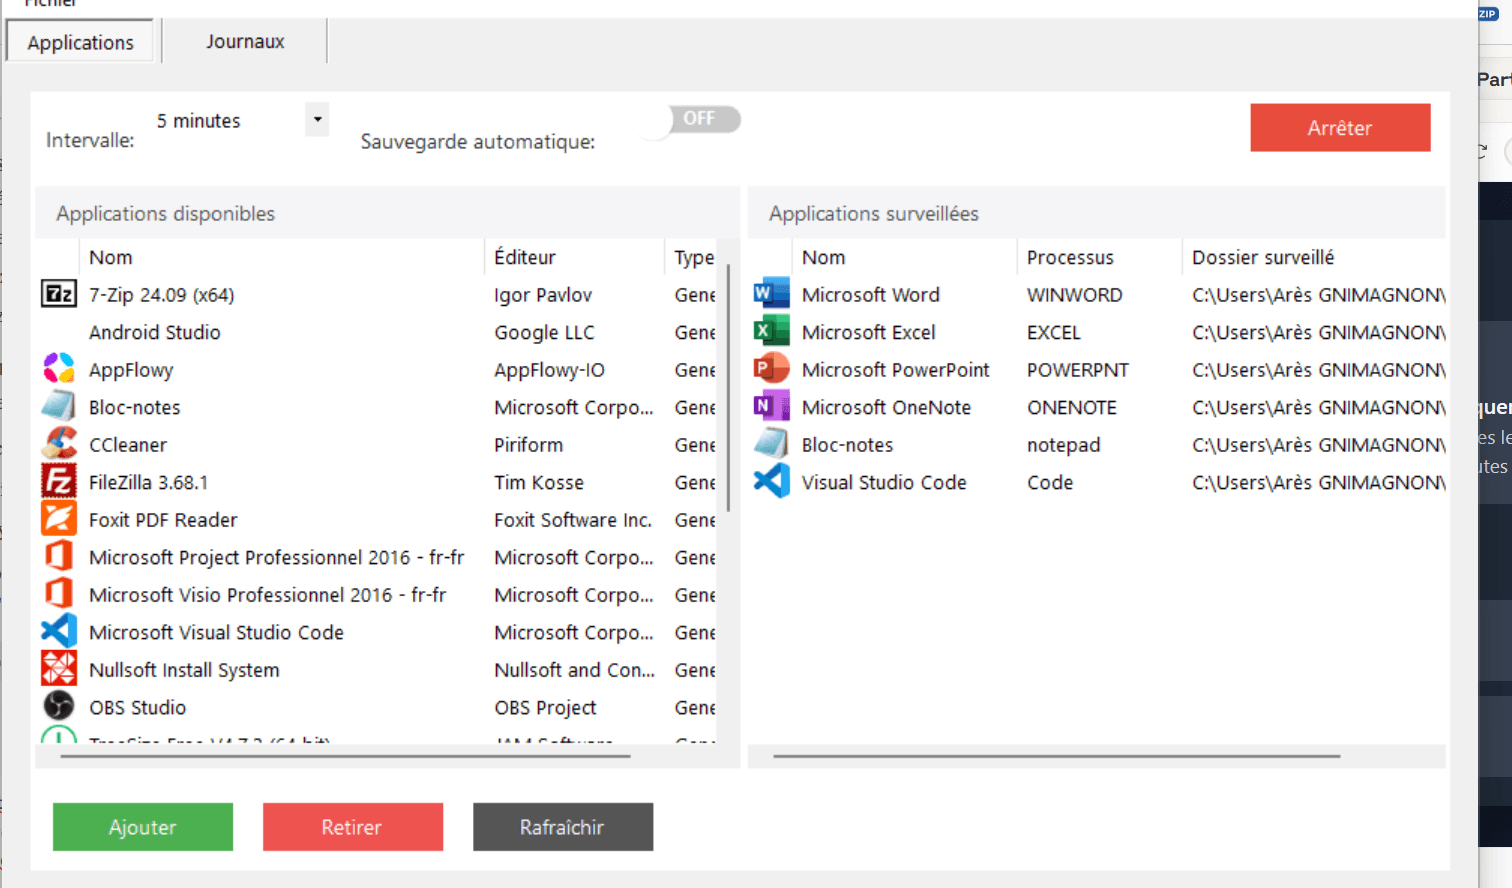
Task: Select Microsoft Project Professionnel 2016 - fr-fr
Action: click(276, 557)
